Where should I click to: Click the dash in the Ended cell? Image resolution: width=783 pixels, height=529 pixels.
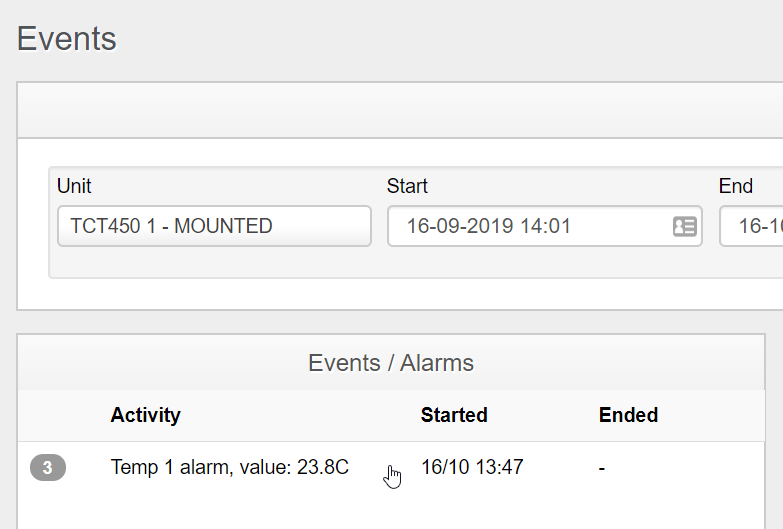tap(602, 467)
